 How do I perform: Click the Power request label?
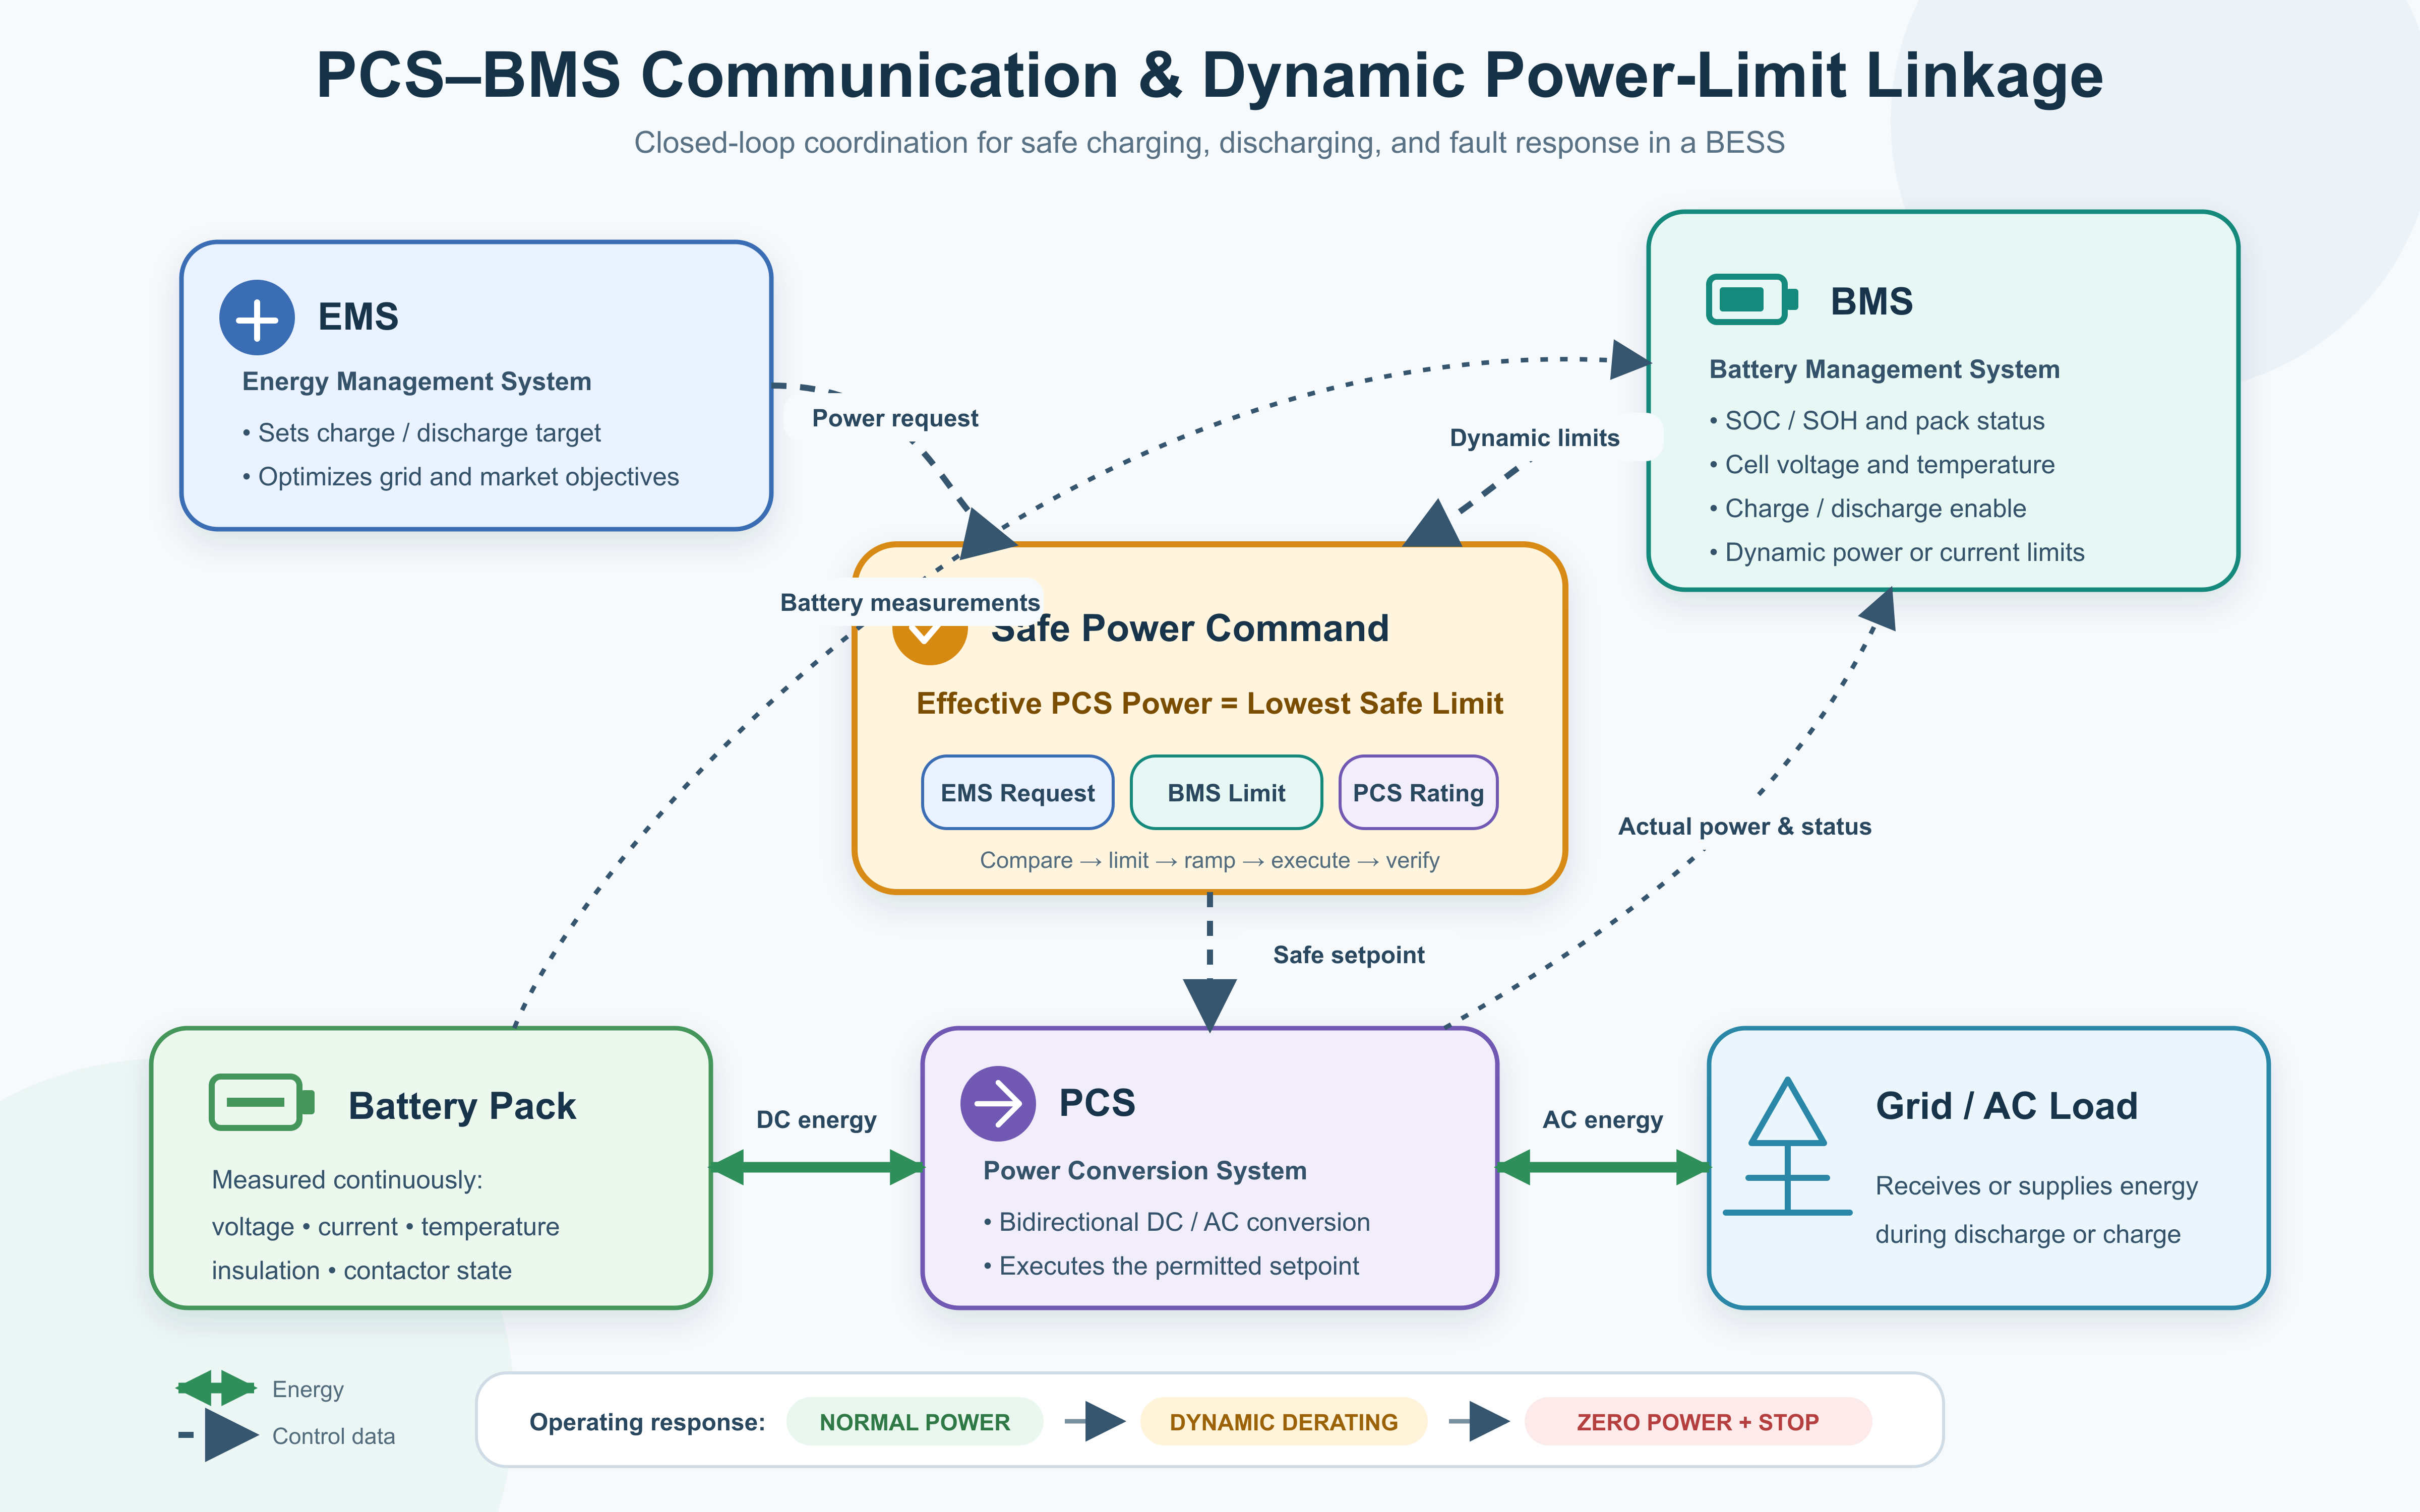pos(895,418)
